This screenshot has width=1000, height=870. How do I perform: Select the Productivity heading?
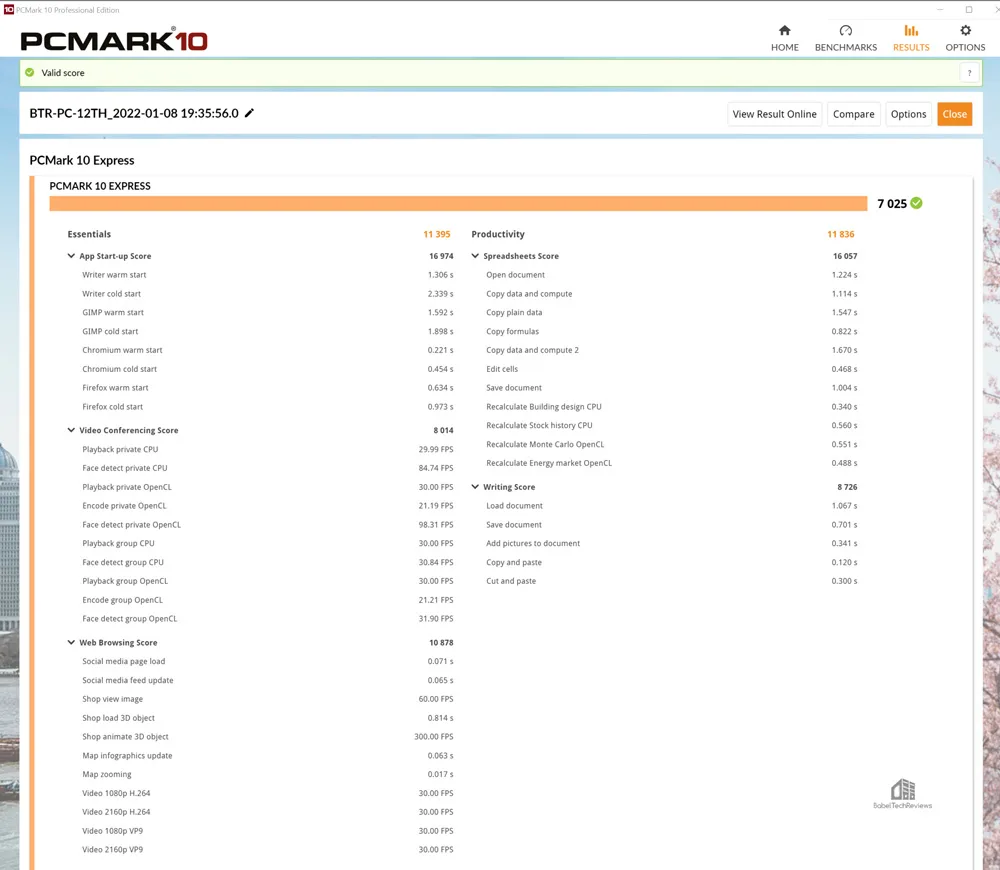[x=497, y=234]
